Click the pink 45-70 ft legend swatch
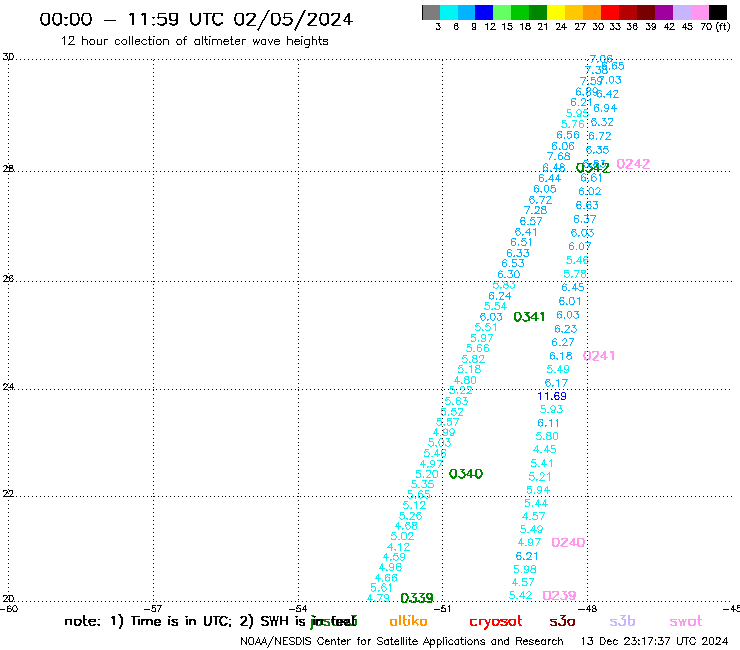Screen dimensions: 740x650 (700, 12)
